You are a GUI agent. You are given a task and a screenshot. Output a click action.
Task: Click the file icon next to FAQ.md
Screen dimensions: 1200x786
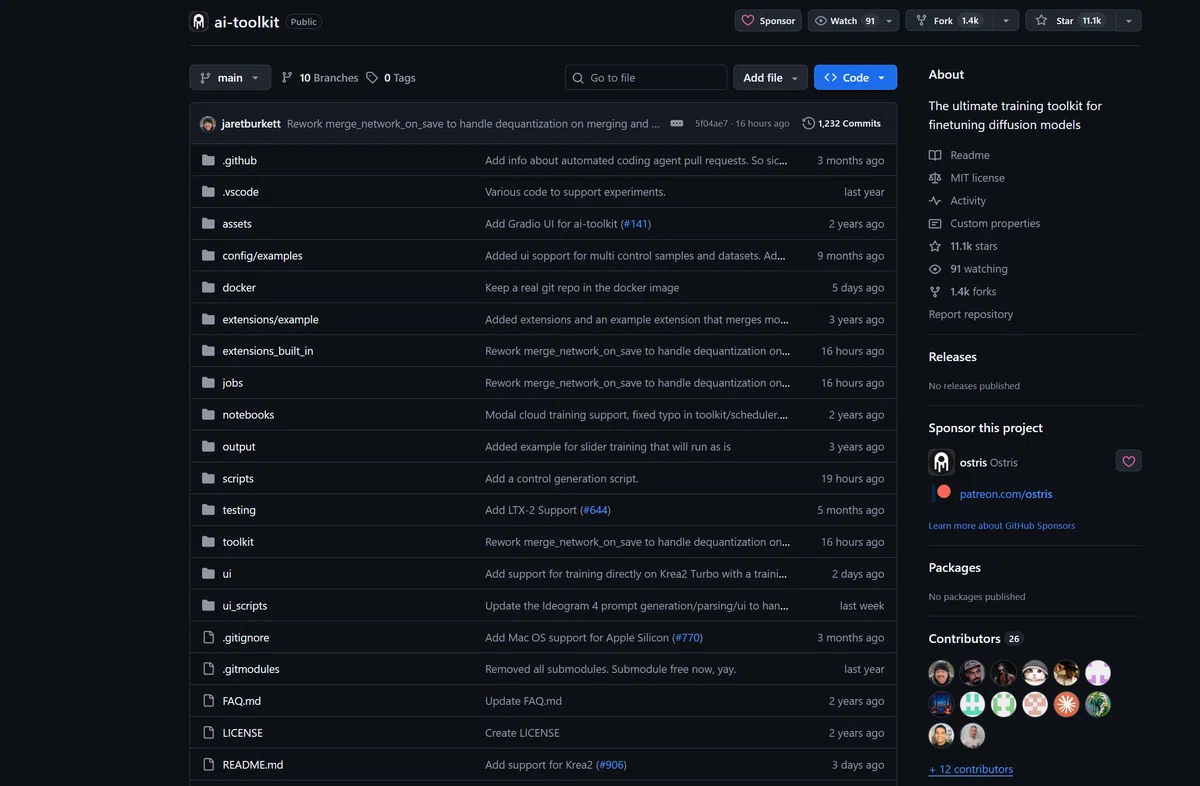point(208,701)
